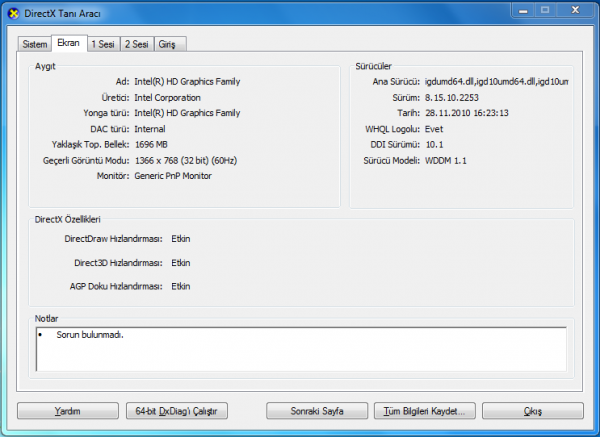Minimize the DirectX Tanı Aracı window
This screenshot has height=437, width=600.
coord(523,10)
